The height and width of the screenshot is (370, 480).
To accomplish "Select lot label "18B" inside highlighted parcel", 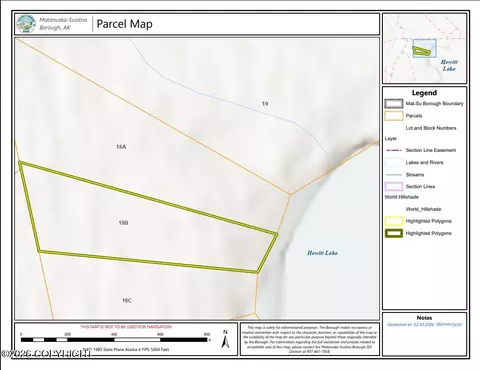I will point(123,223).
